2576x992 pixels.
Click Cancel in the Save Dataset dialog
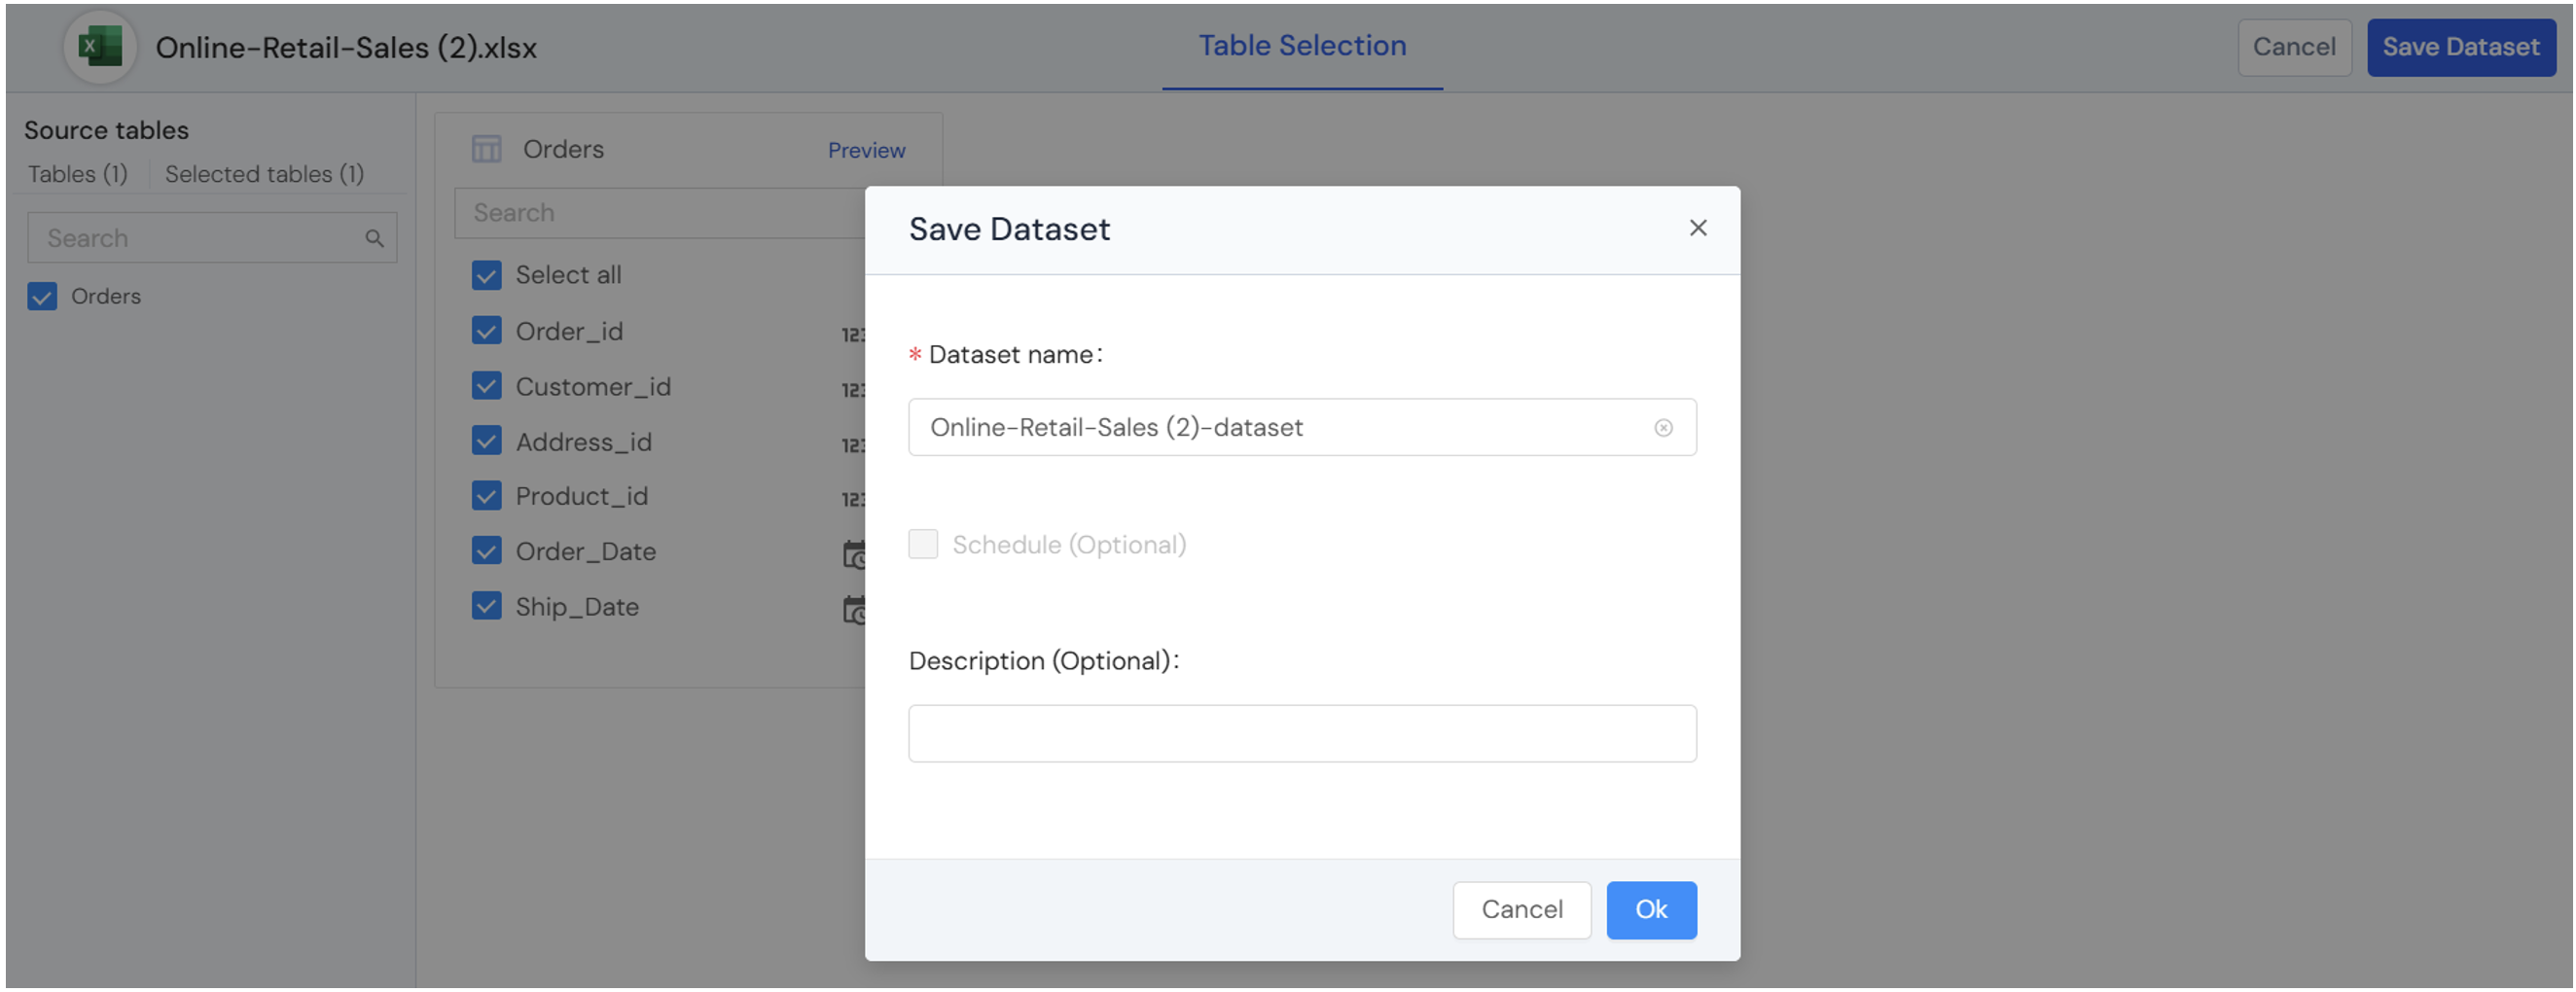[1520, 909]
